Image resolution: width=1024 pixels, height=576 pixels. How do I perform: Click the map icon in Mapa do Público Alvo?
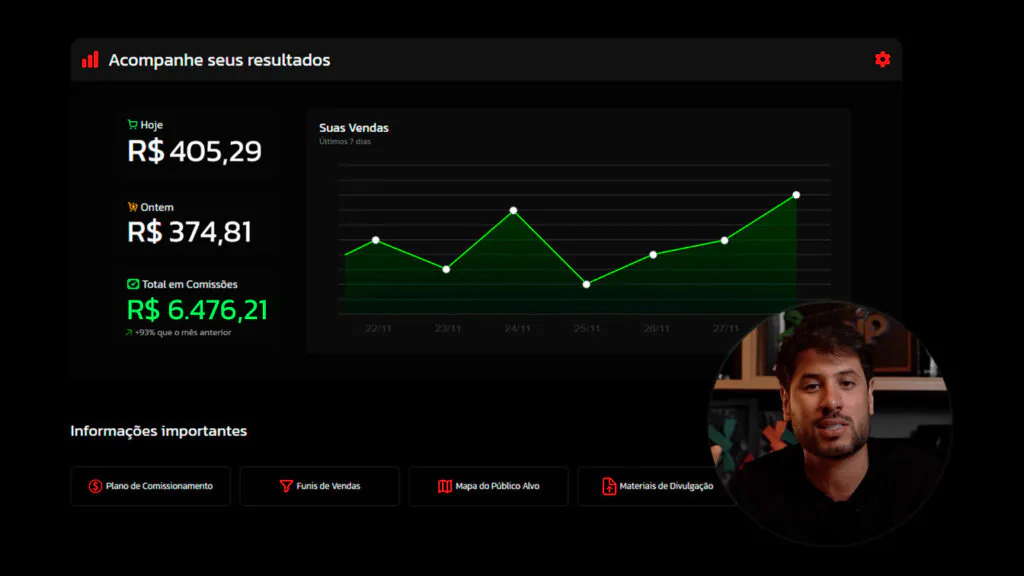tap(445, 486)
